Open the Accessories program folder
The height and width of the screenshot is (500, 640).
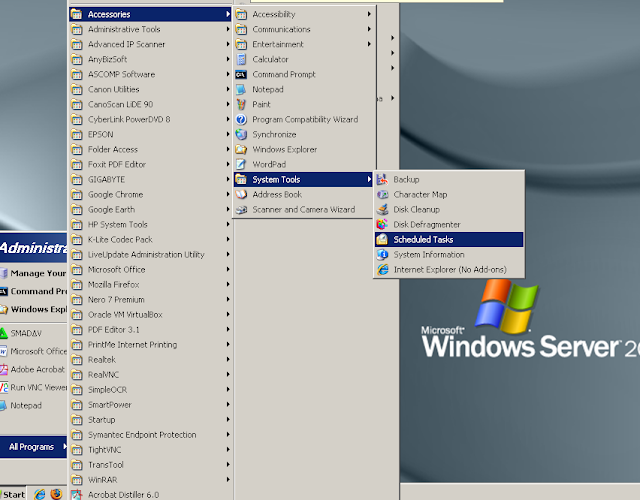pos(150,14)
